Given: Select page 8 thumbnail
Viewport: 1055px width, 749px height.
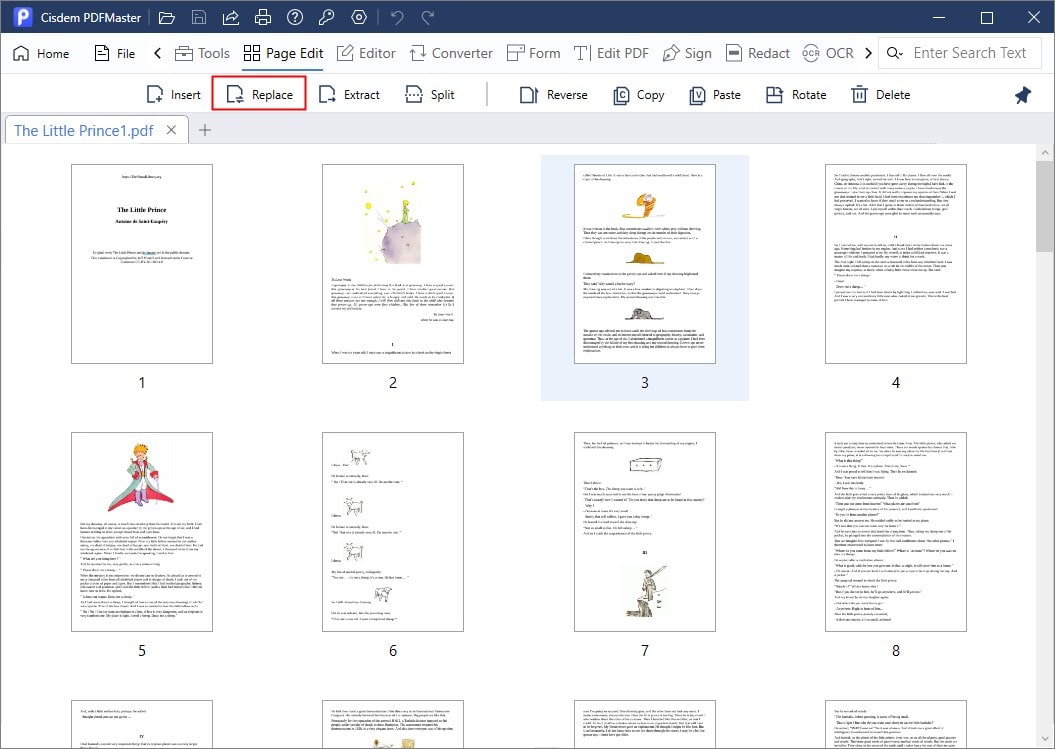Looking at the screenshot, I should [896, 532].
